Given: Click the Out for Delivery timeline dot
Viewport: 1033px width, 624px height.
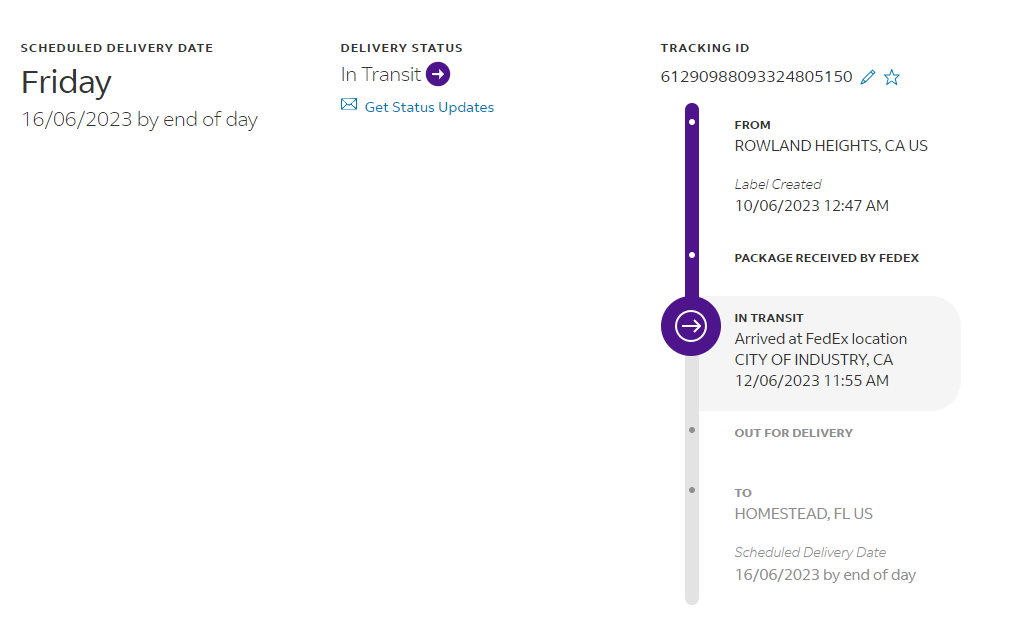Looking at the screenshot, I should [692, 430].
